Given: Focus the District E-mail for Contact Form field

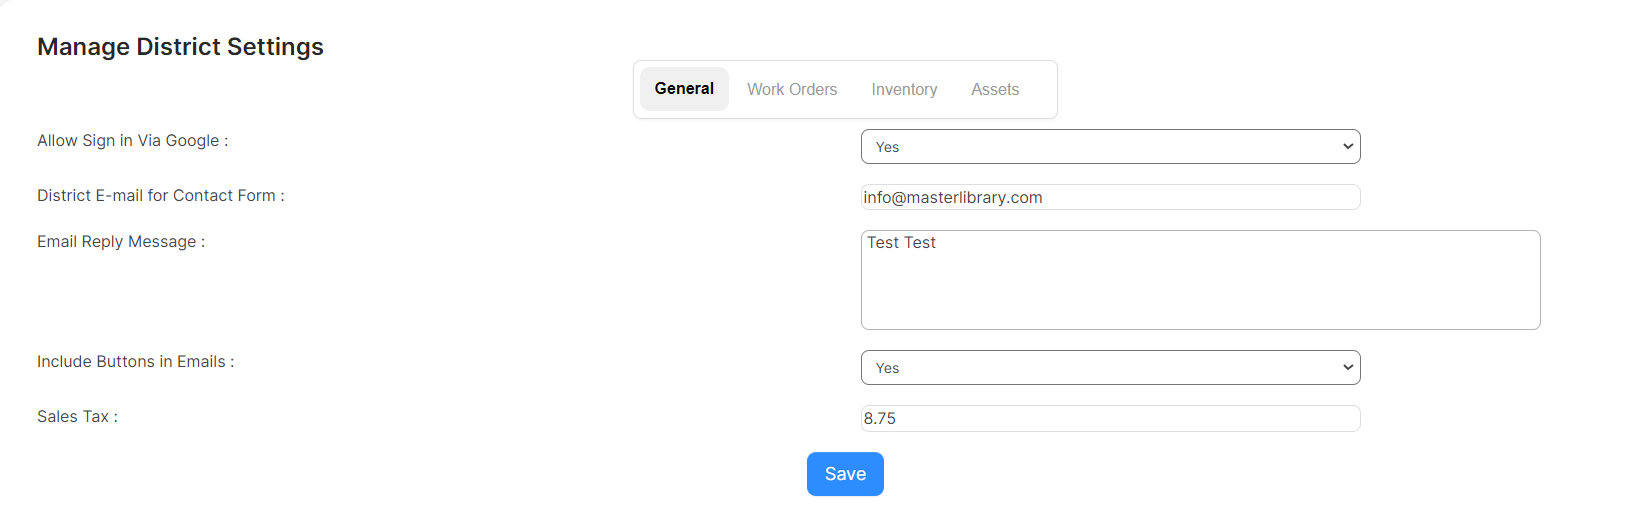Looking at the screenshot, I should (1110, 197).
